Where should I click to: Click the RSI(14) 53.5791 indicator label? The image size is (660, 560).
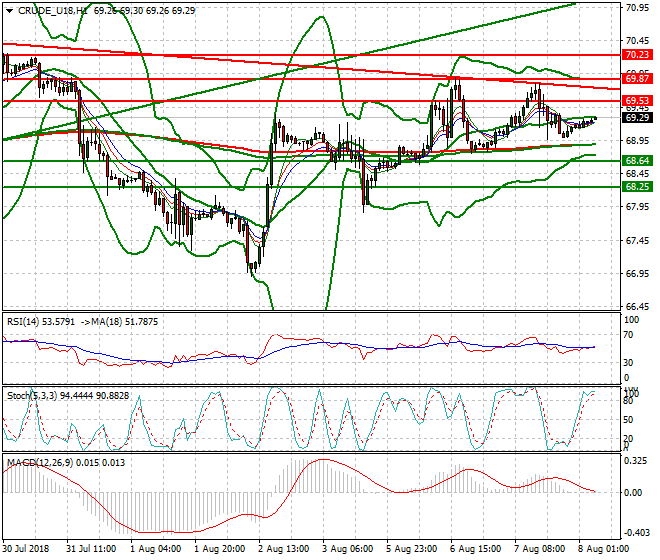click(41, 322)
